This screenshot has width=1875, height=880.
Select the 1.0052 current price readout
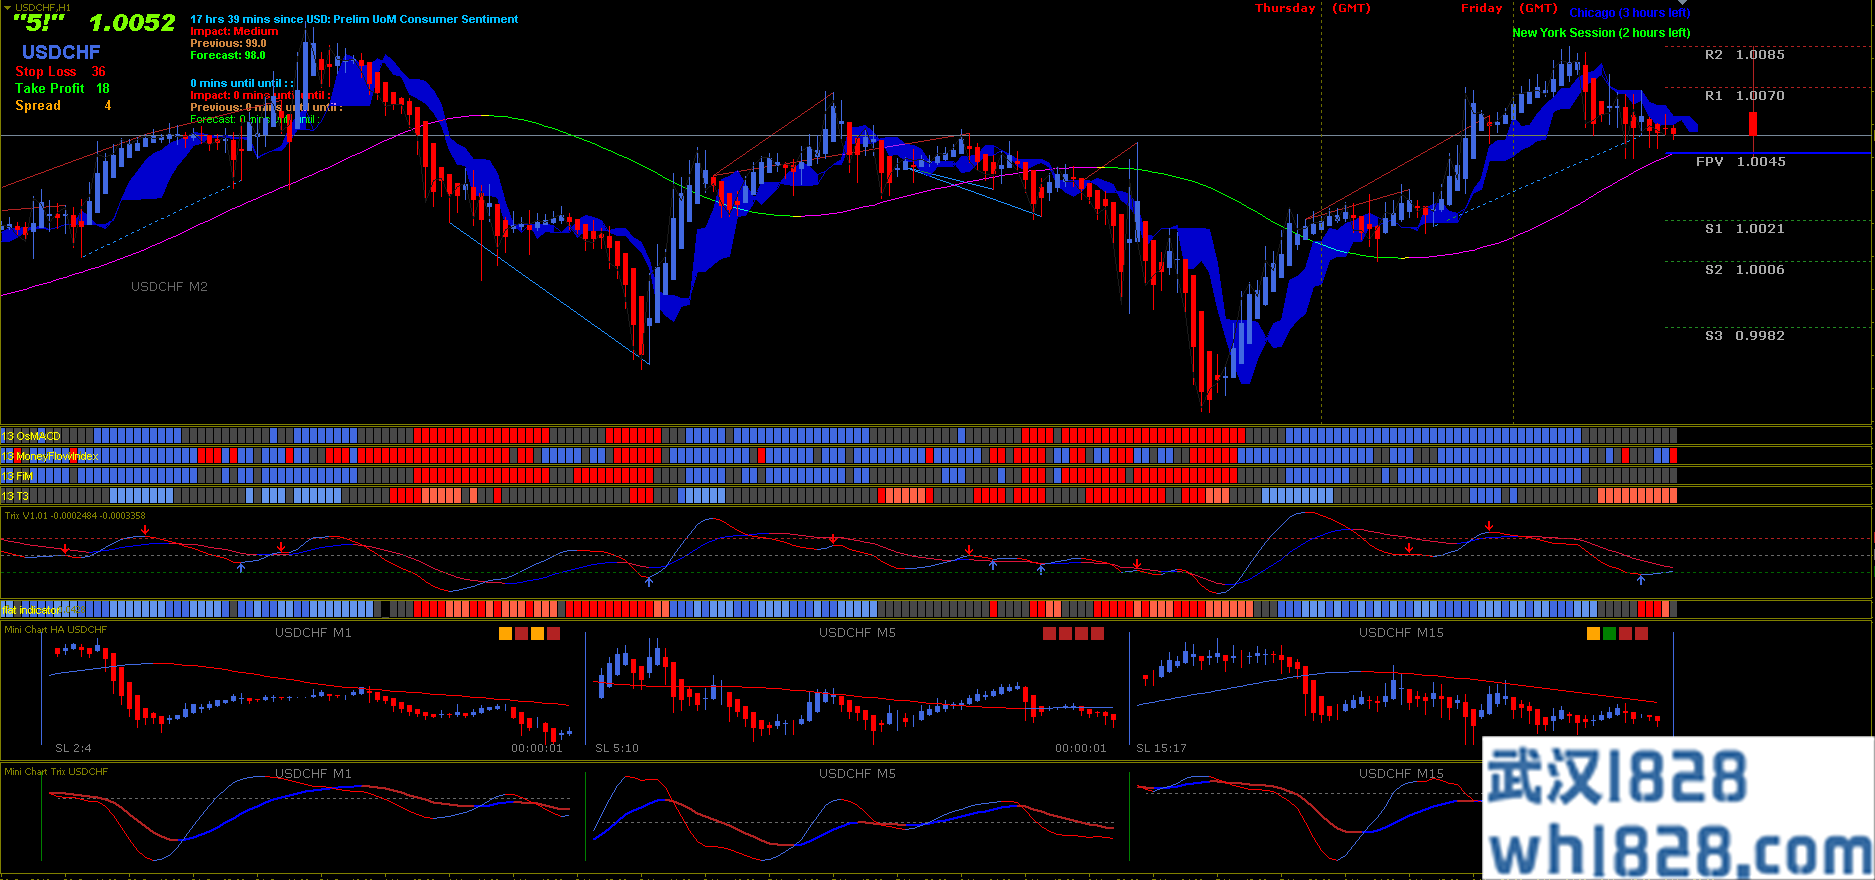[132, 23]
